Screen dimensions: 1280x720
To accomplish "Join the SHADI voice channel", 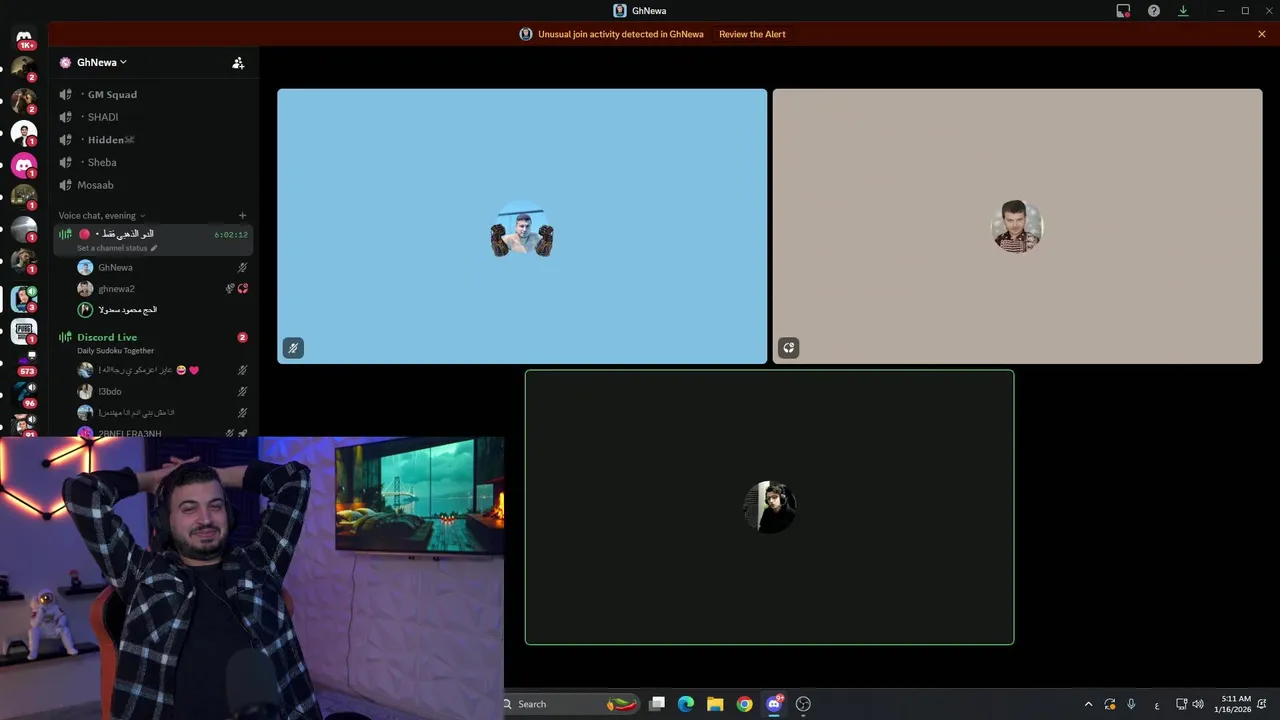I will point(155,117).
